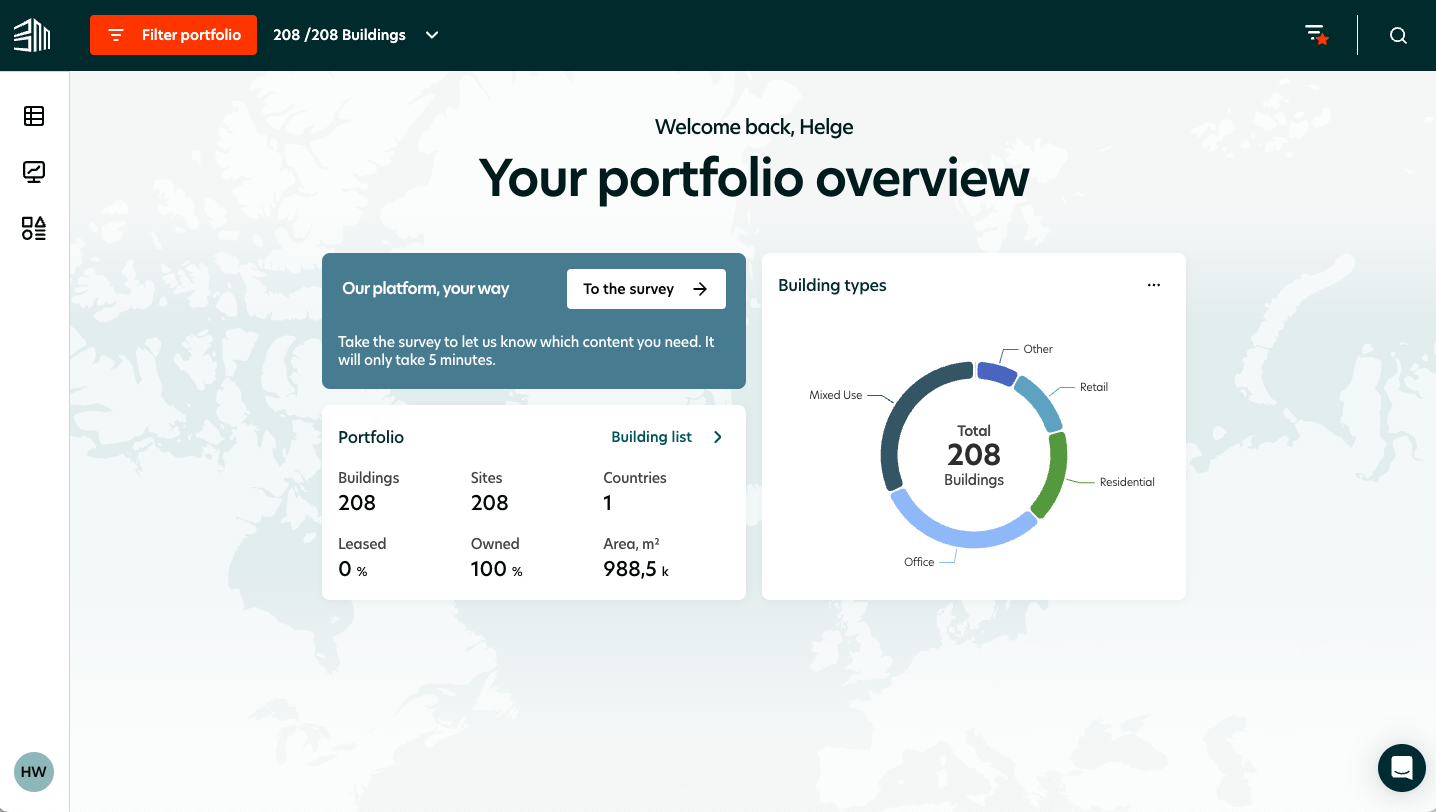Click the Countries value 1
This screenshot has height=812, width=1436.
click(608, 503)
